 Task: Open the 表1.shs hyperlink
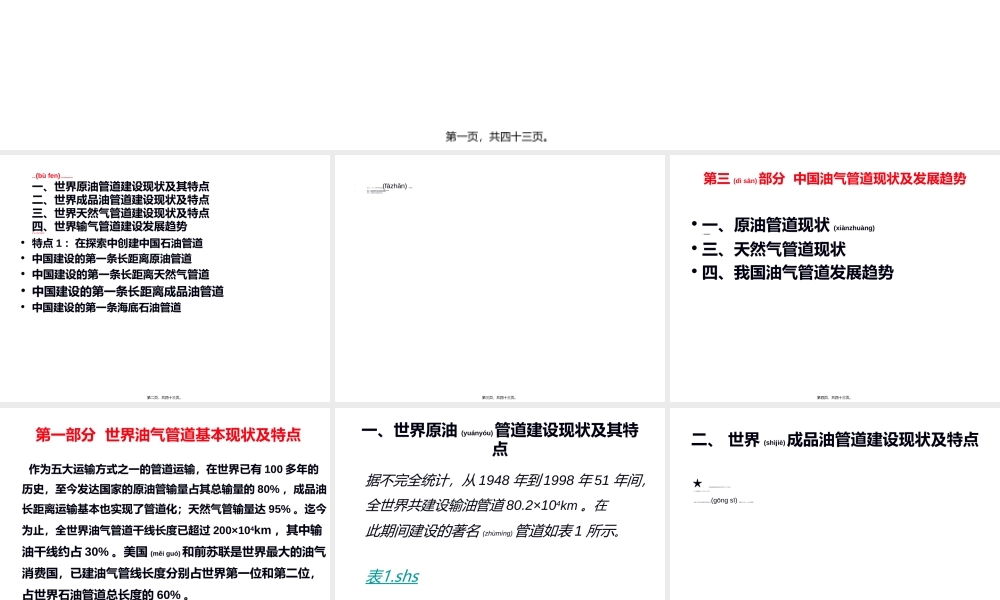394,576
